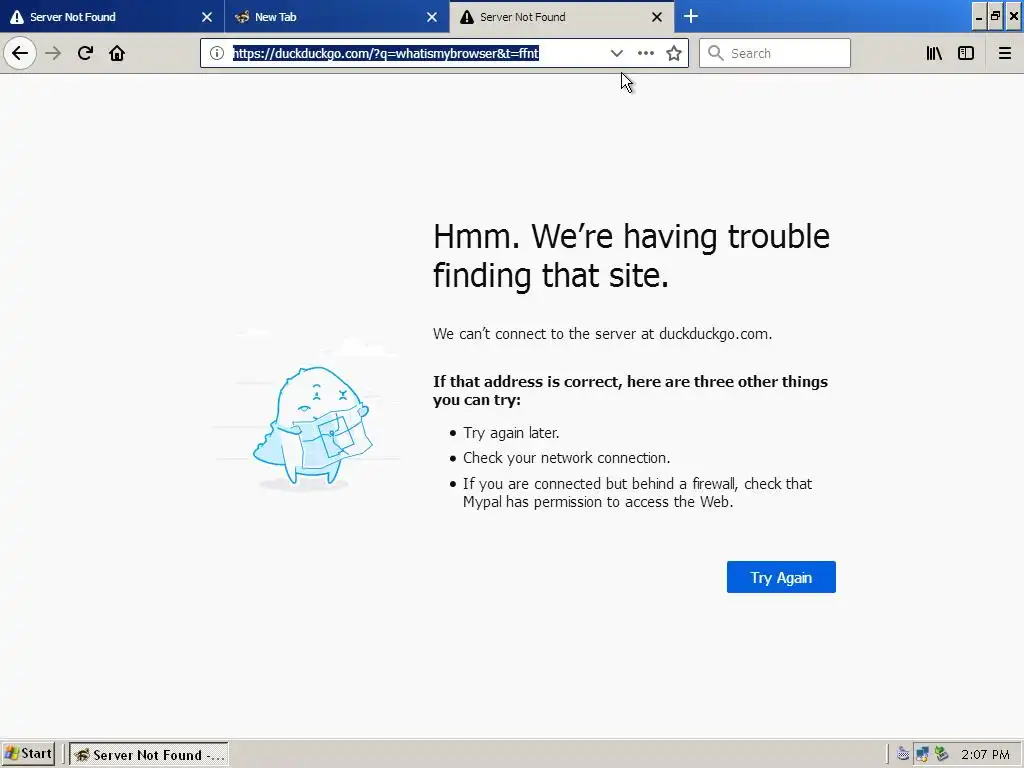The width and height of the screenshot is (1024, 768).
Task: Click the network tray icon
Action: tap(921, 754)
